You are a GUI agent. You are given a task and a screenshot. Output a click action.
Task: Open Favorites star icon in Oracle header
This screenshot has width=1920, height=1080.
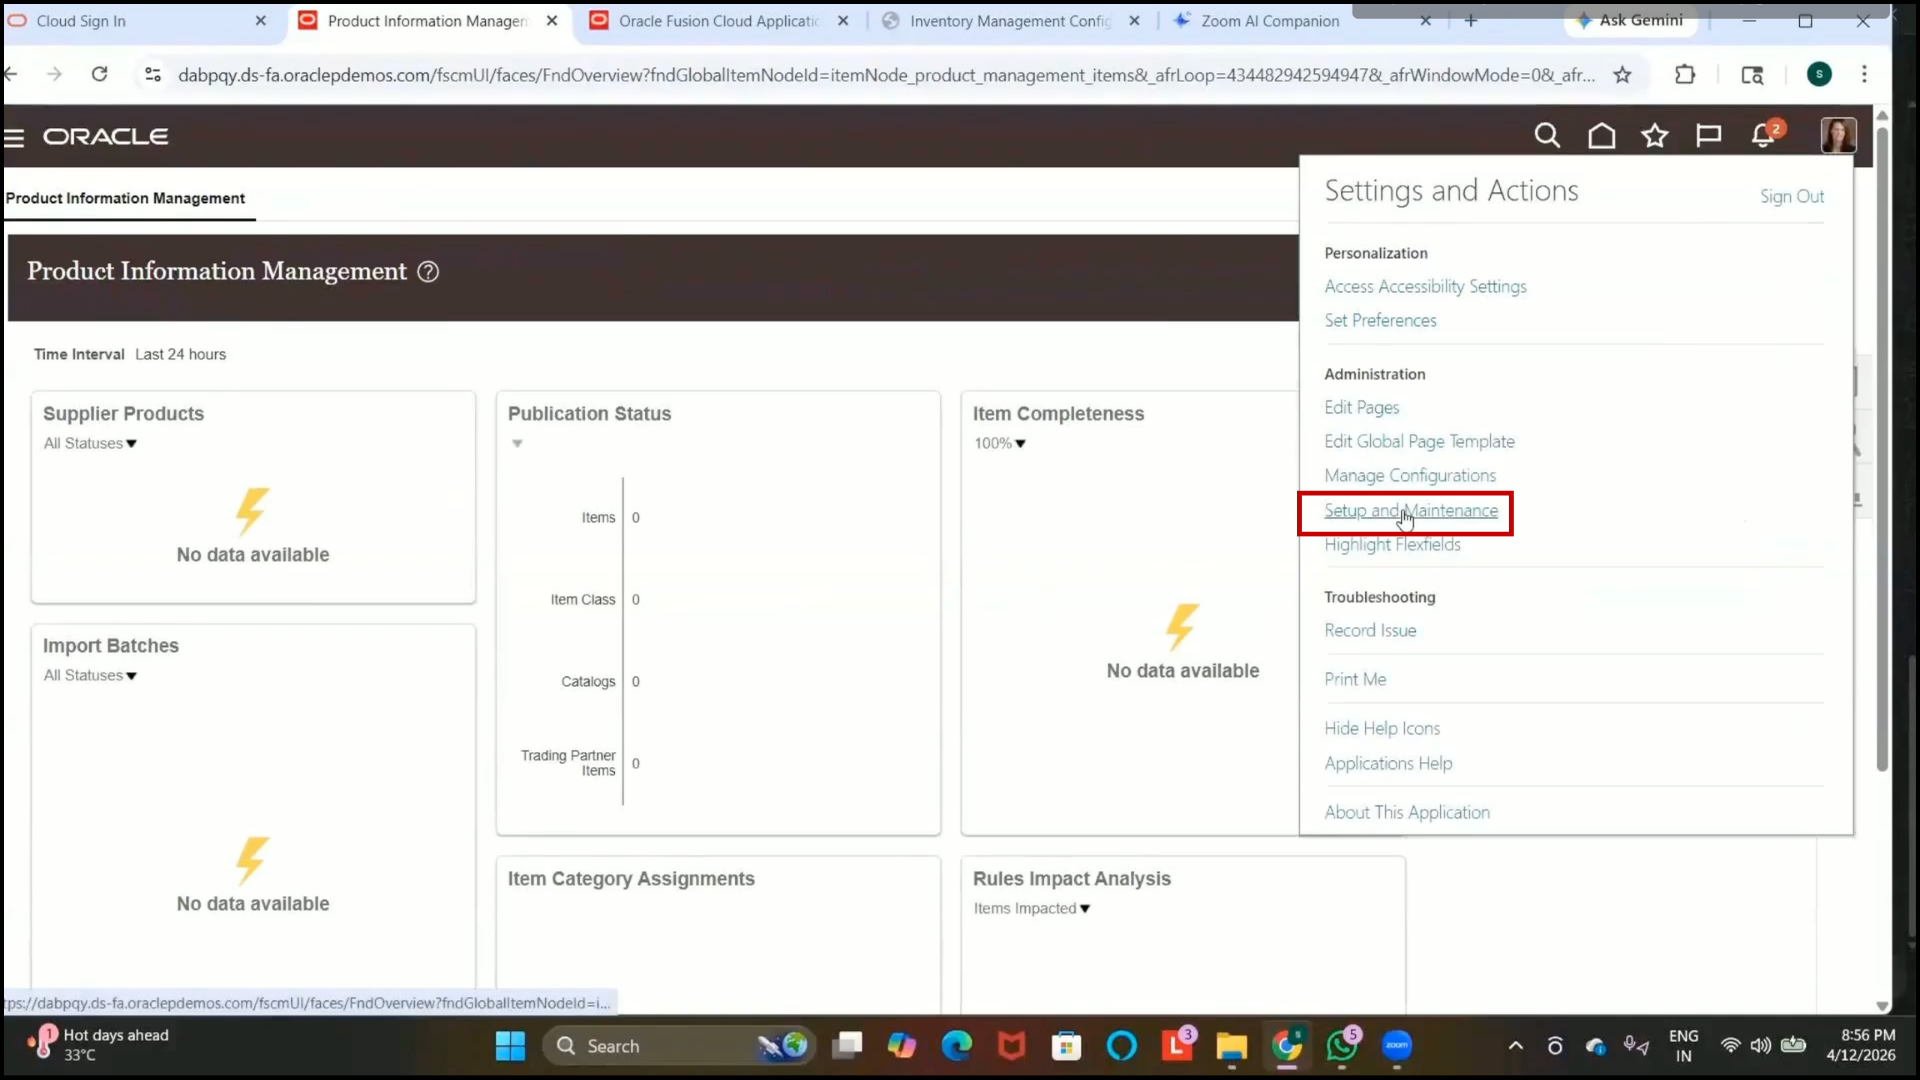(1655, 135)
